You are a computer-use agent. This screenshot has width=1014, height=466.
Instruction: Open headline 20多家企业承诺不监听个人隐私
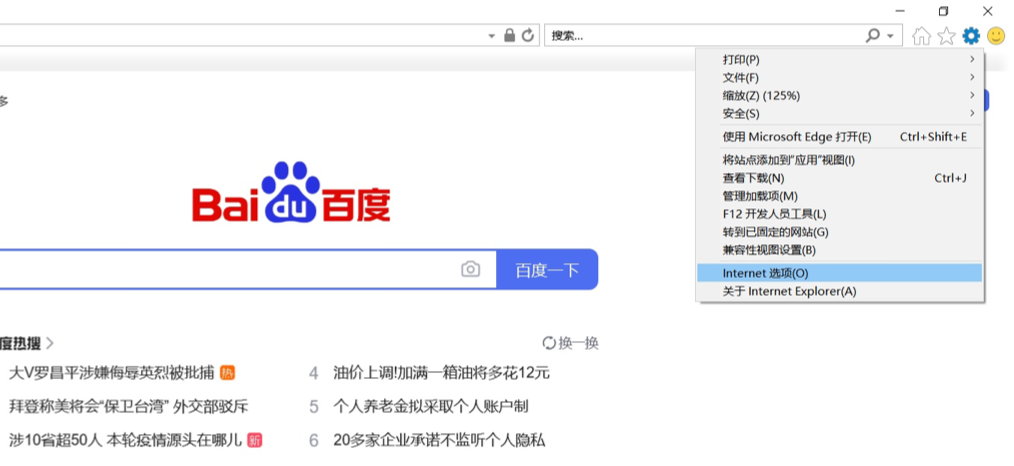pyautogui.click(x=439, y=441)
